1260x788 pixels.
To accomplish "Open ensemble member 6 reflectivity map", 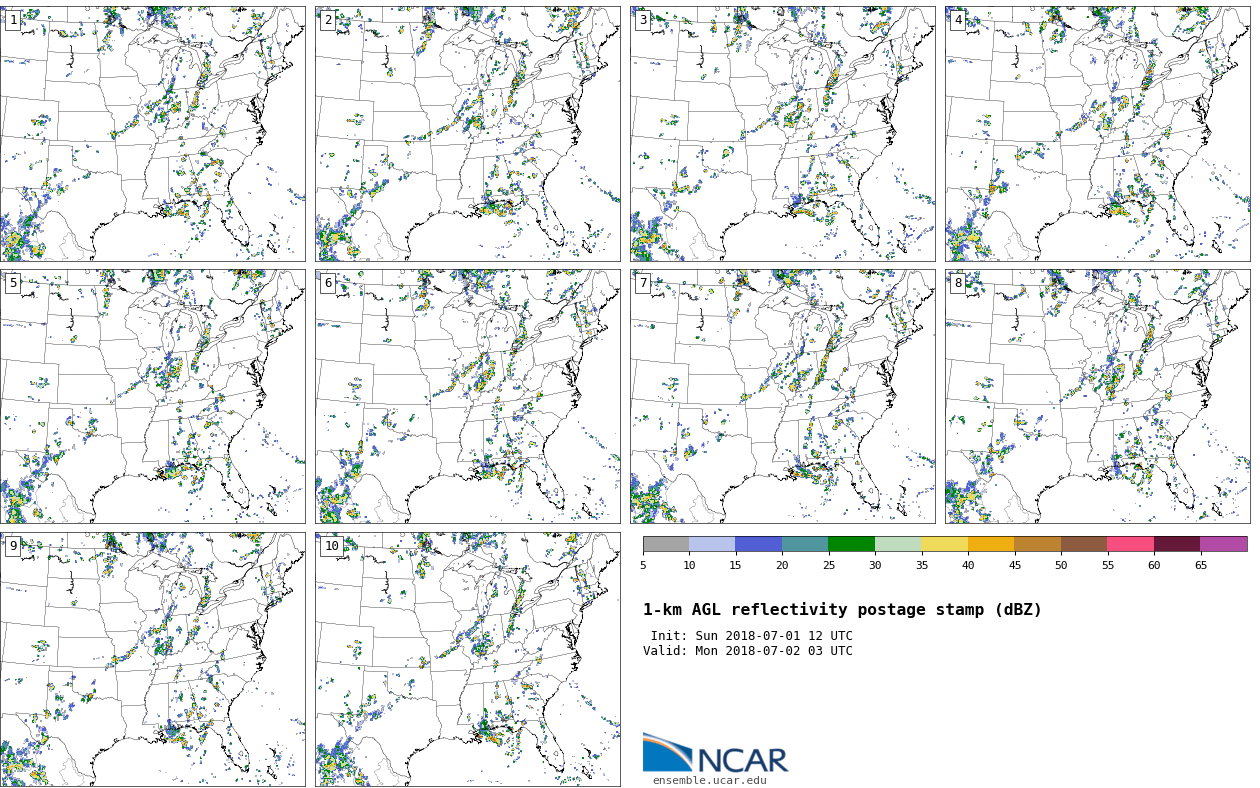I will 467,396.
